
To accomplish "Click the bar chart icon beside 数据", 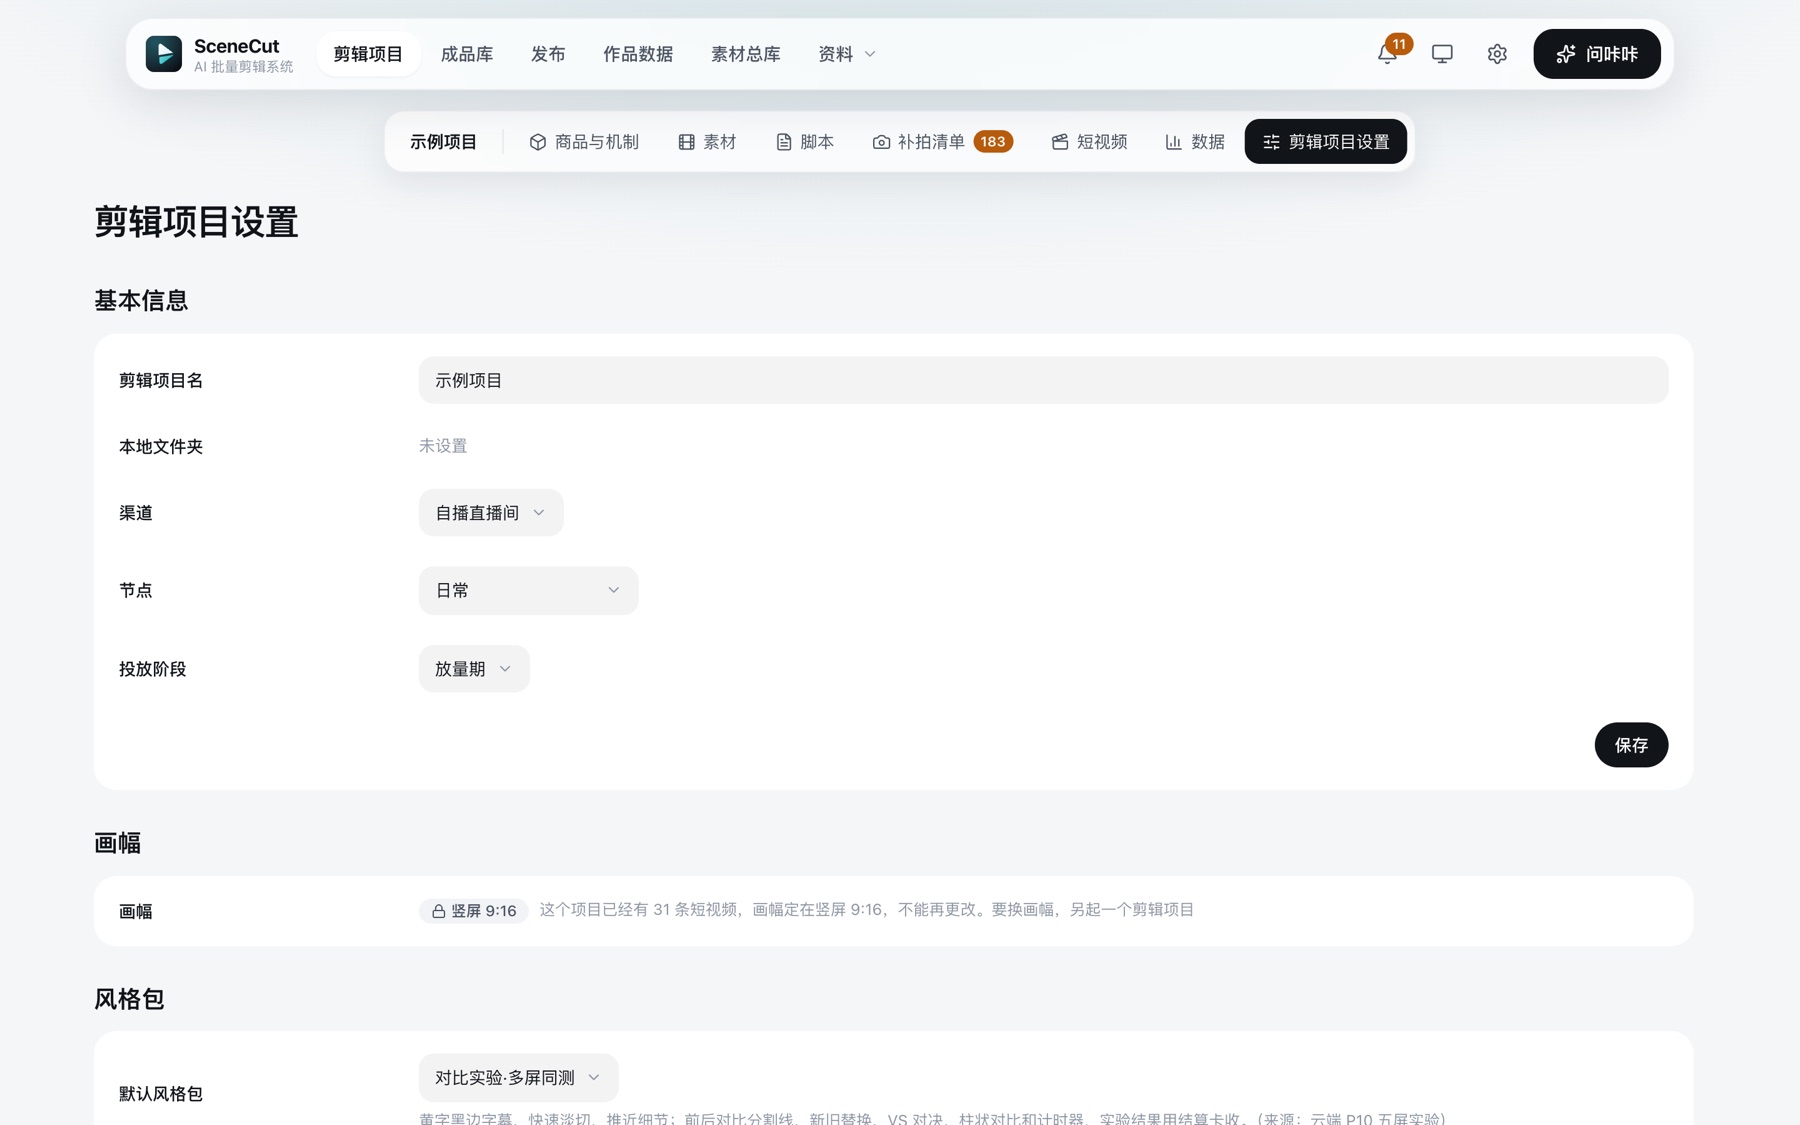I will click(1174, 142).
